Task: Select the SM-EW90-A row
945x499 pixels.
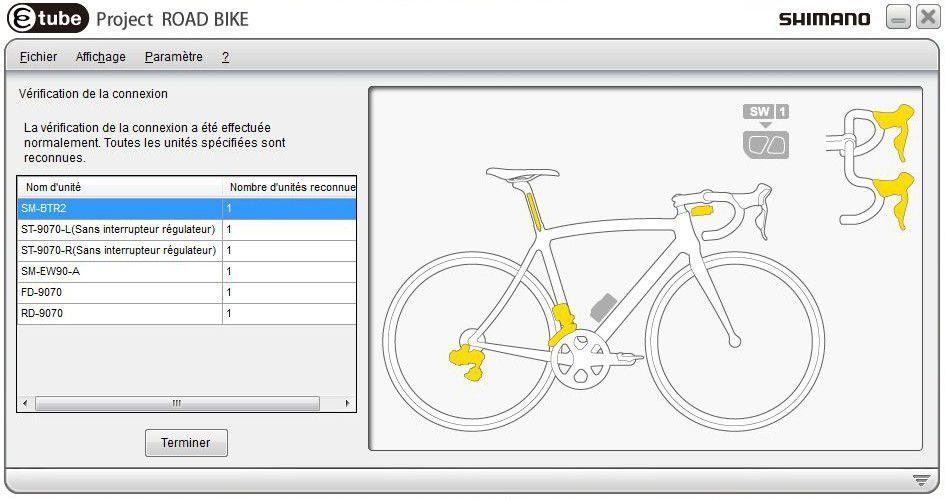Action: pyautogui.click(x=187, y=272)
